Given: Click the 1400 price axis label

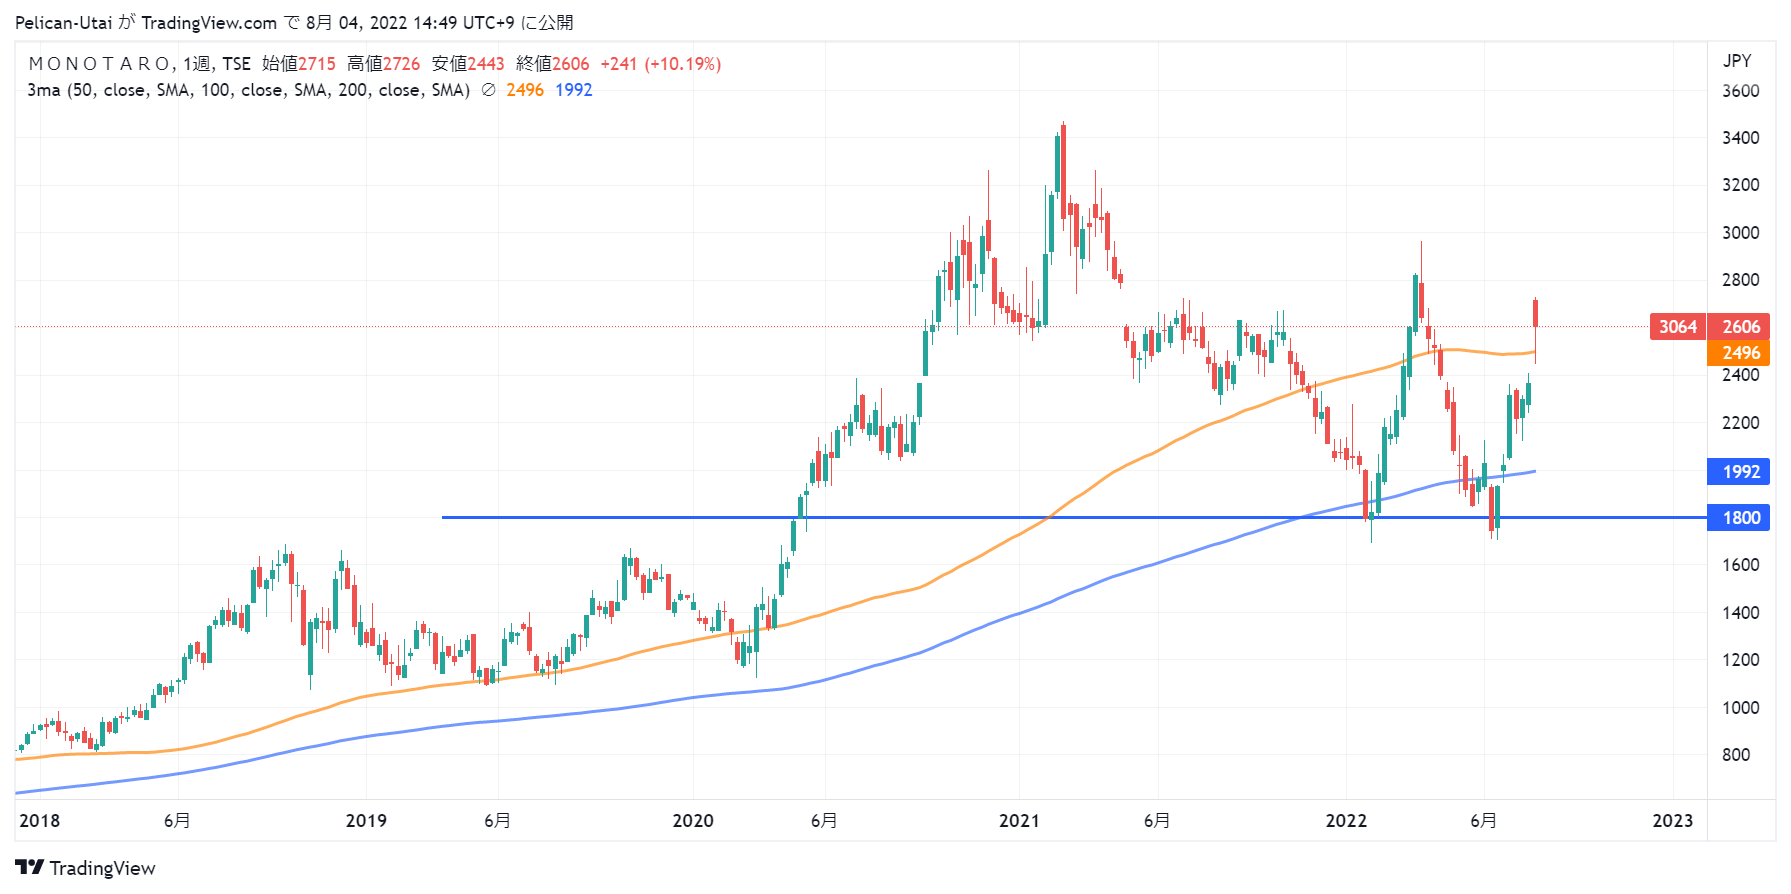Looking at the screenshot, I should pos(1740,613).
